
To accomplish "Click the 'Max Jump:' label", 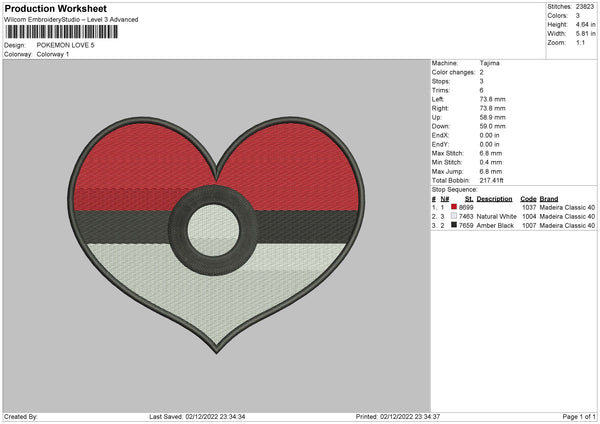I will coord(447,171).
